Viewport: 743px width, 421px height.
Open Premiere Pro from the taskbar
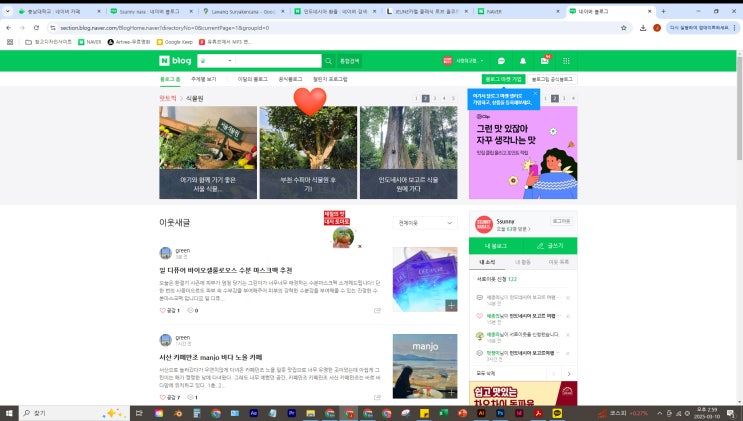(291, 413)
